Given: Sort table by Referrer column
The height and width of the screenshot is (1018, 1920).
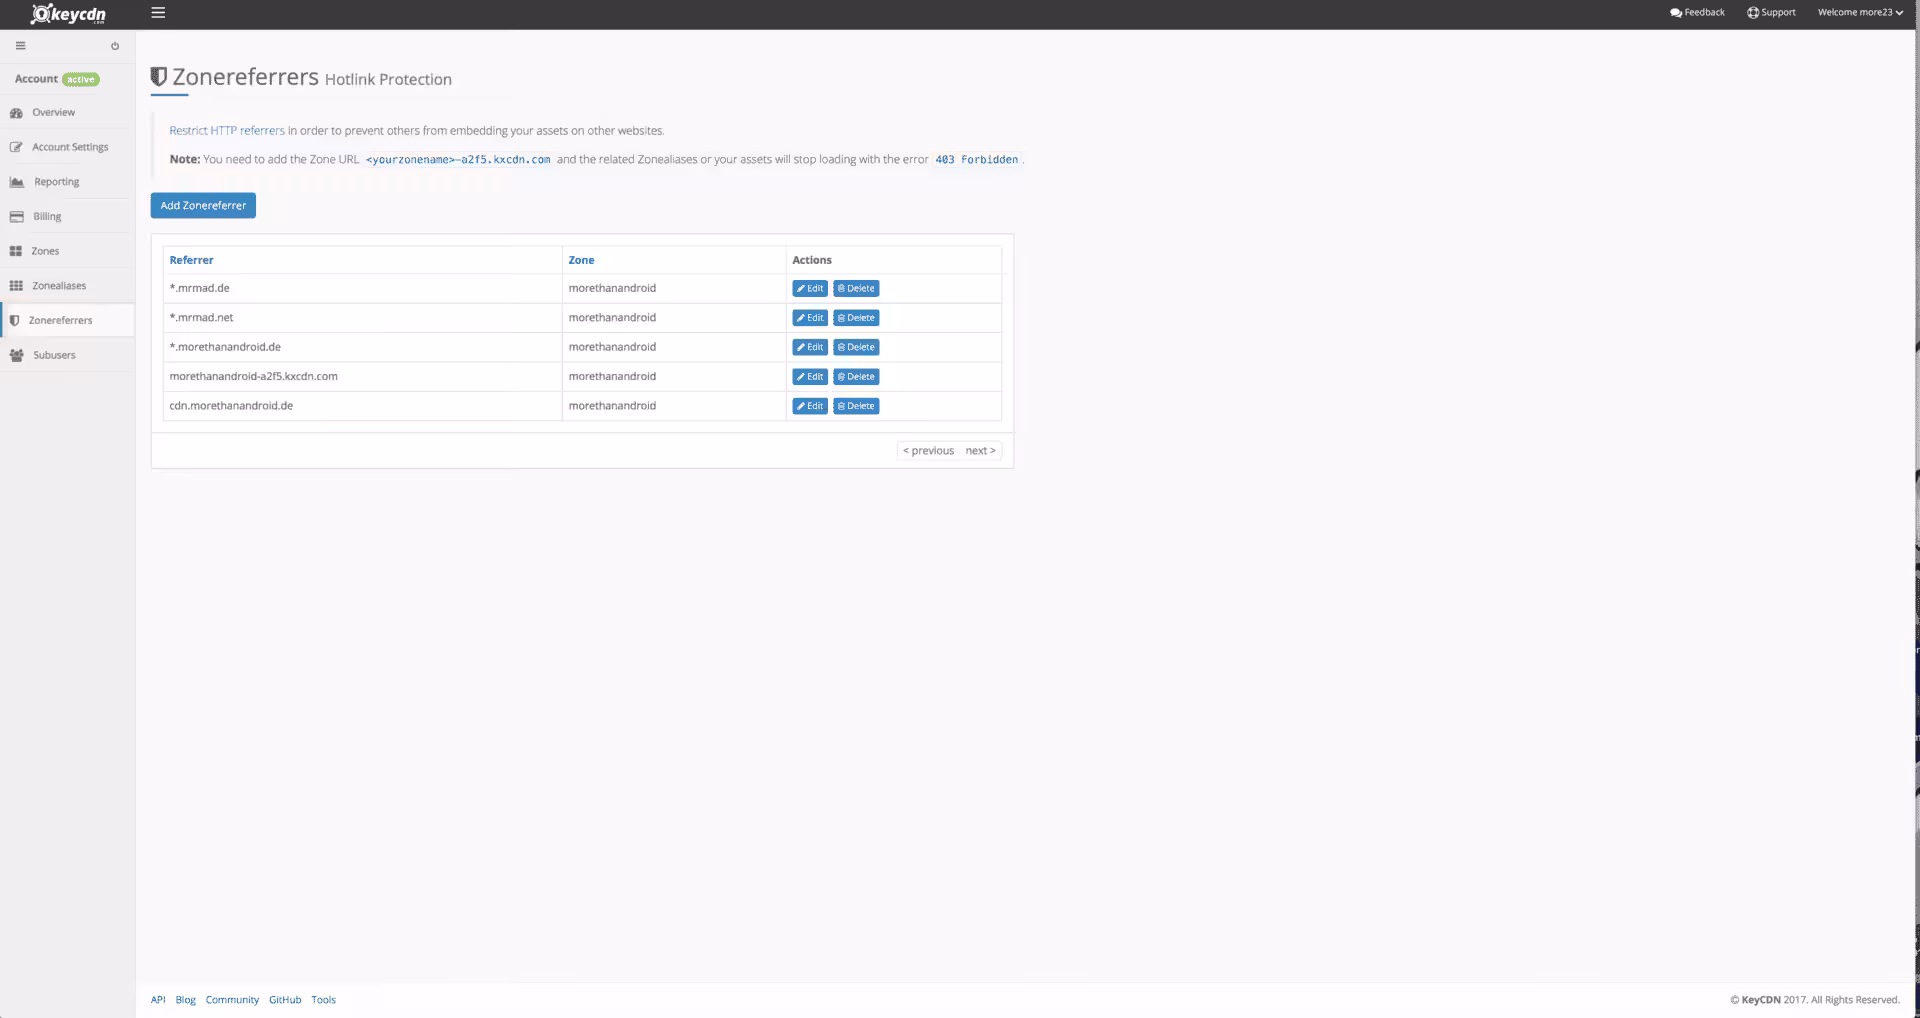Looking at the screenshot, I should pyautogui.click(x=191, y=260).
